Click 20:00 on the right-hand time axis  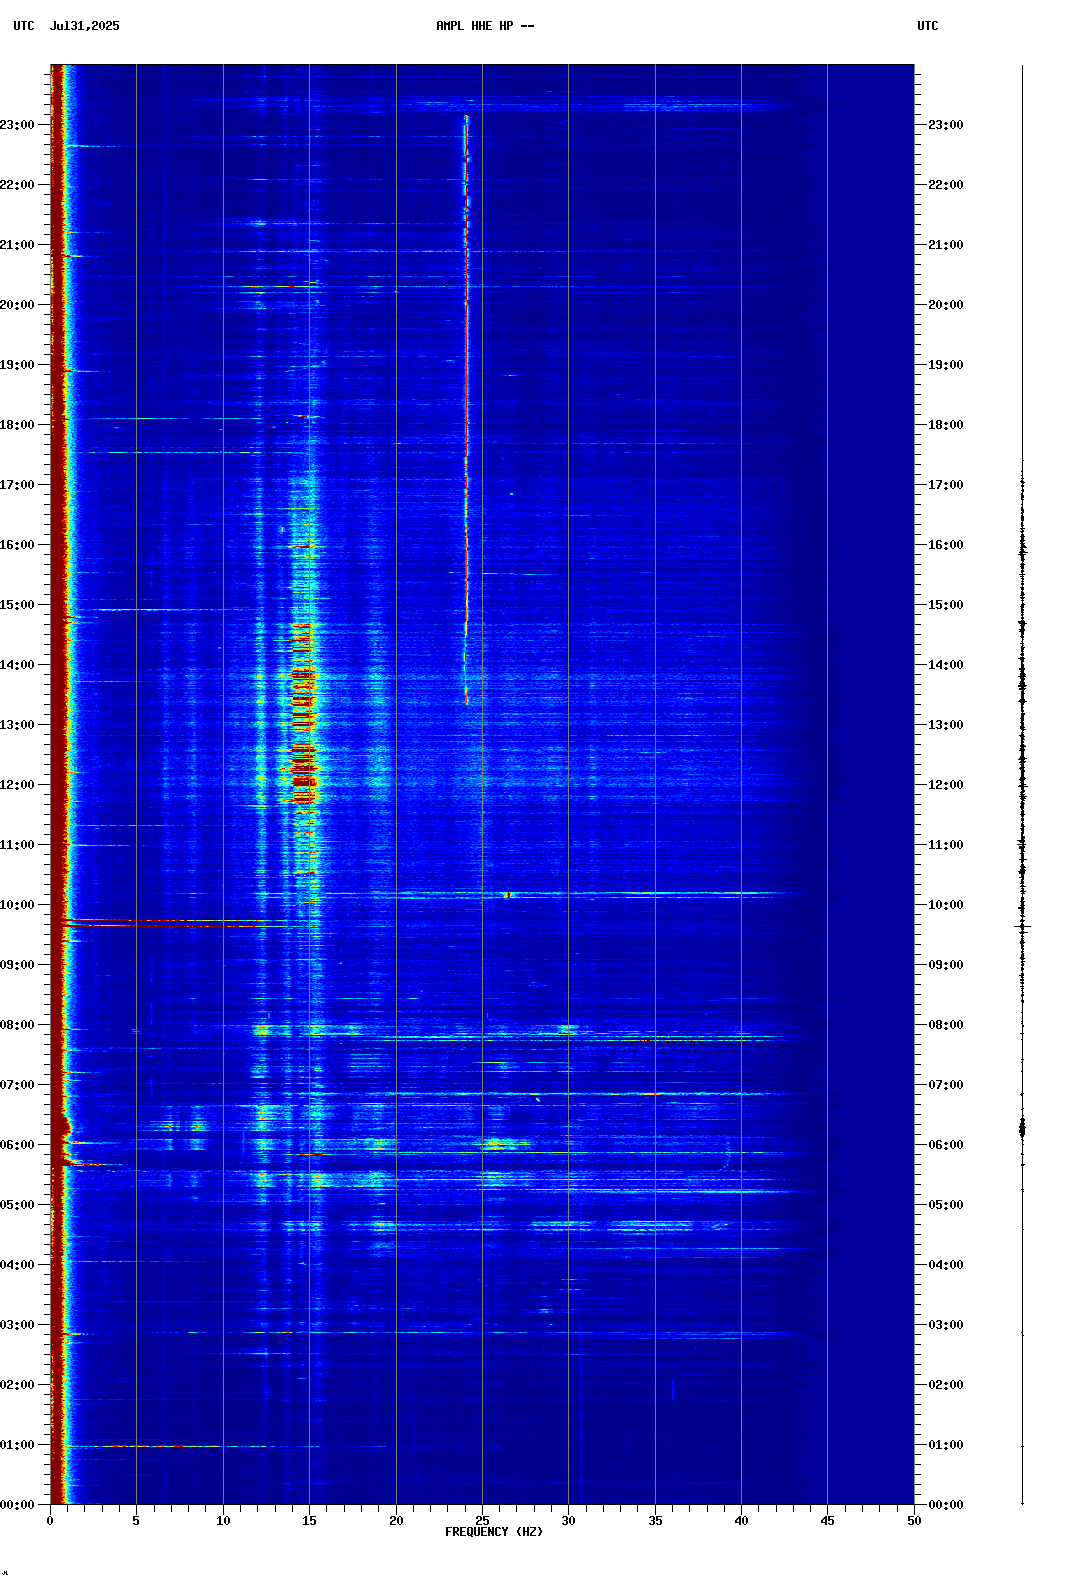pyautogui.click(x=946, y=305)
